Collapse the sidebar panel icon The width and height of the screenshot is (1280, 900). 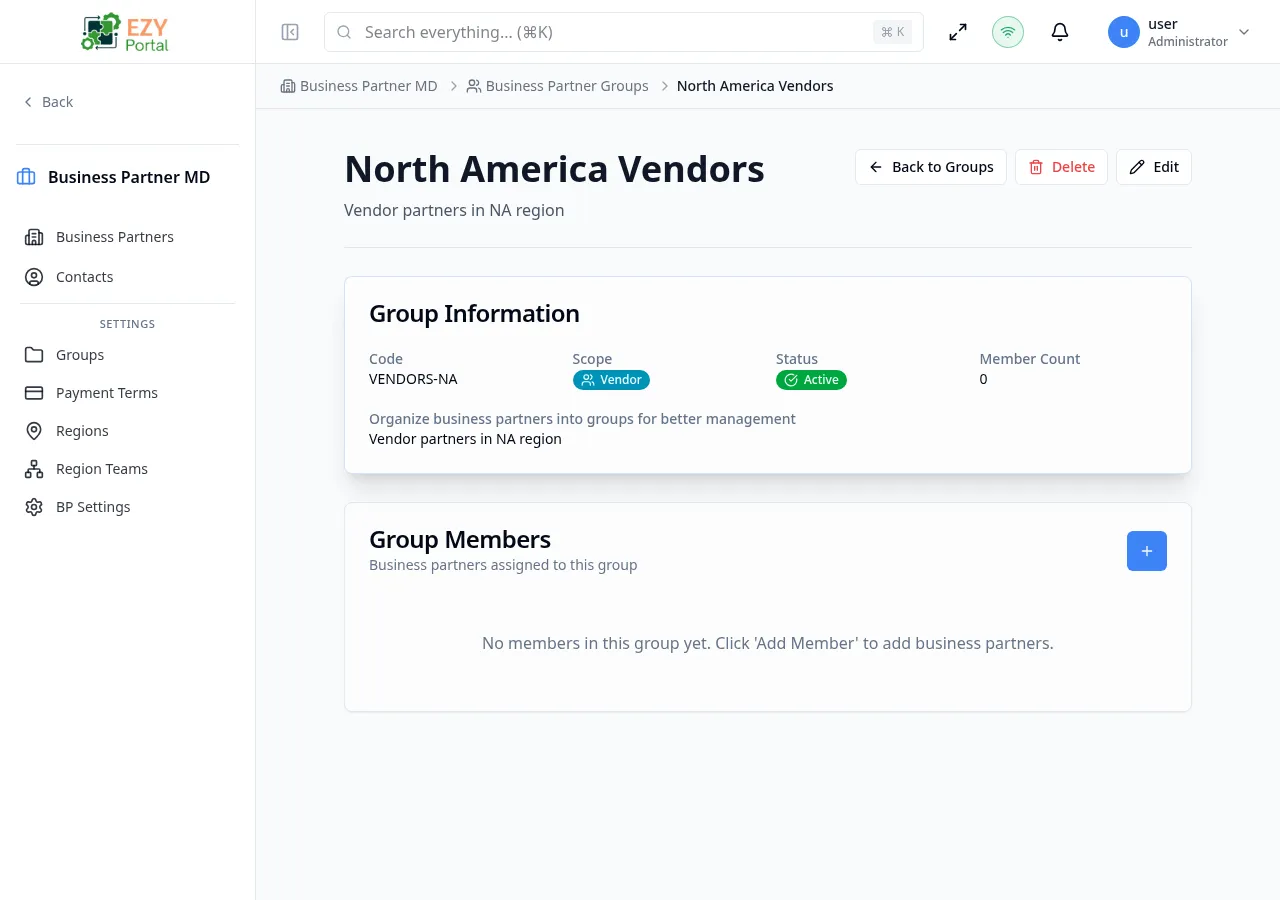pos(290,32)
